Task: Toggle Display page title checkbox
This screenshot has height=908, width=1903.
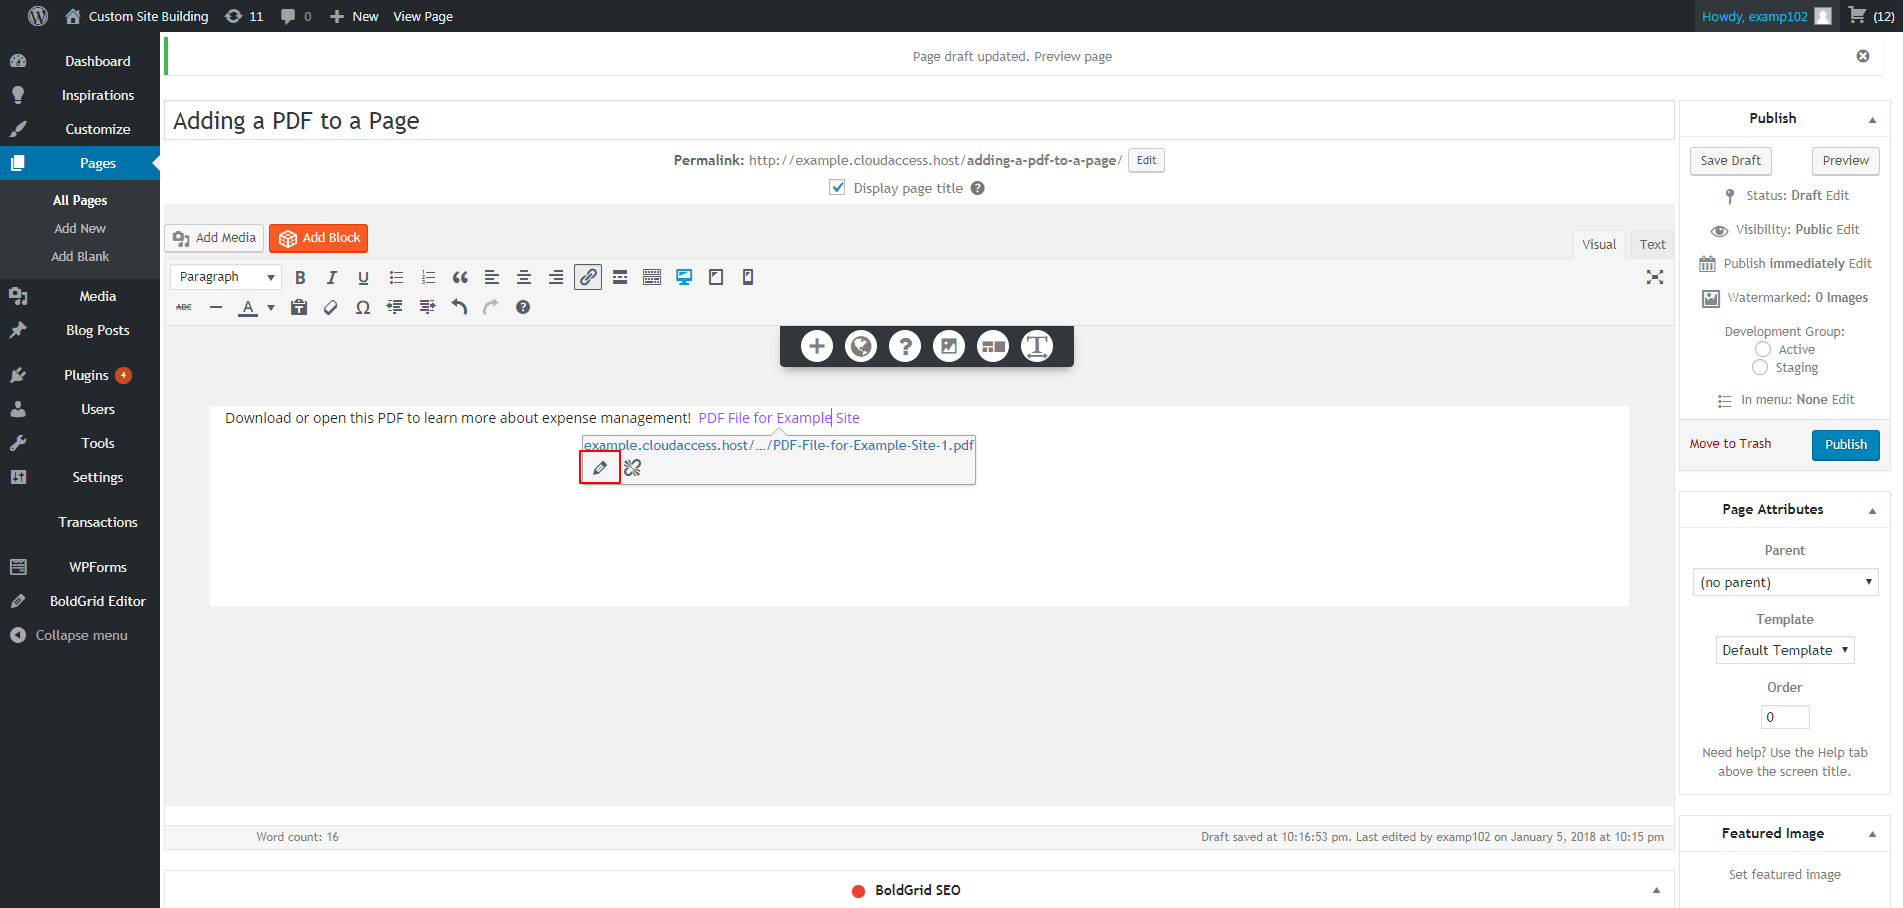Action: (837, 187)
